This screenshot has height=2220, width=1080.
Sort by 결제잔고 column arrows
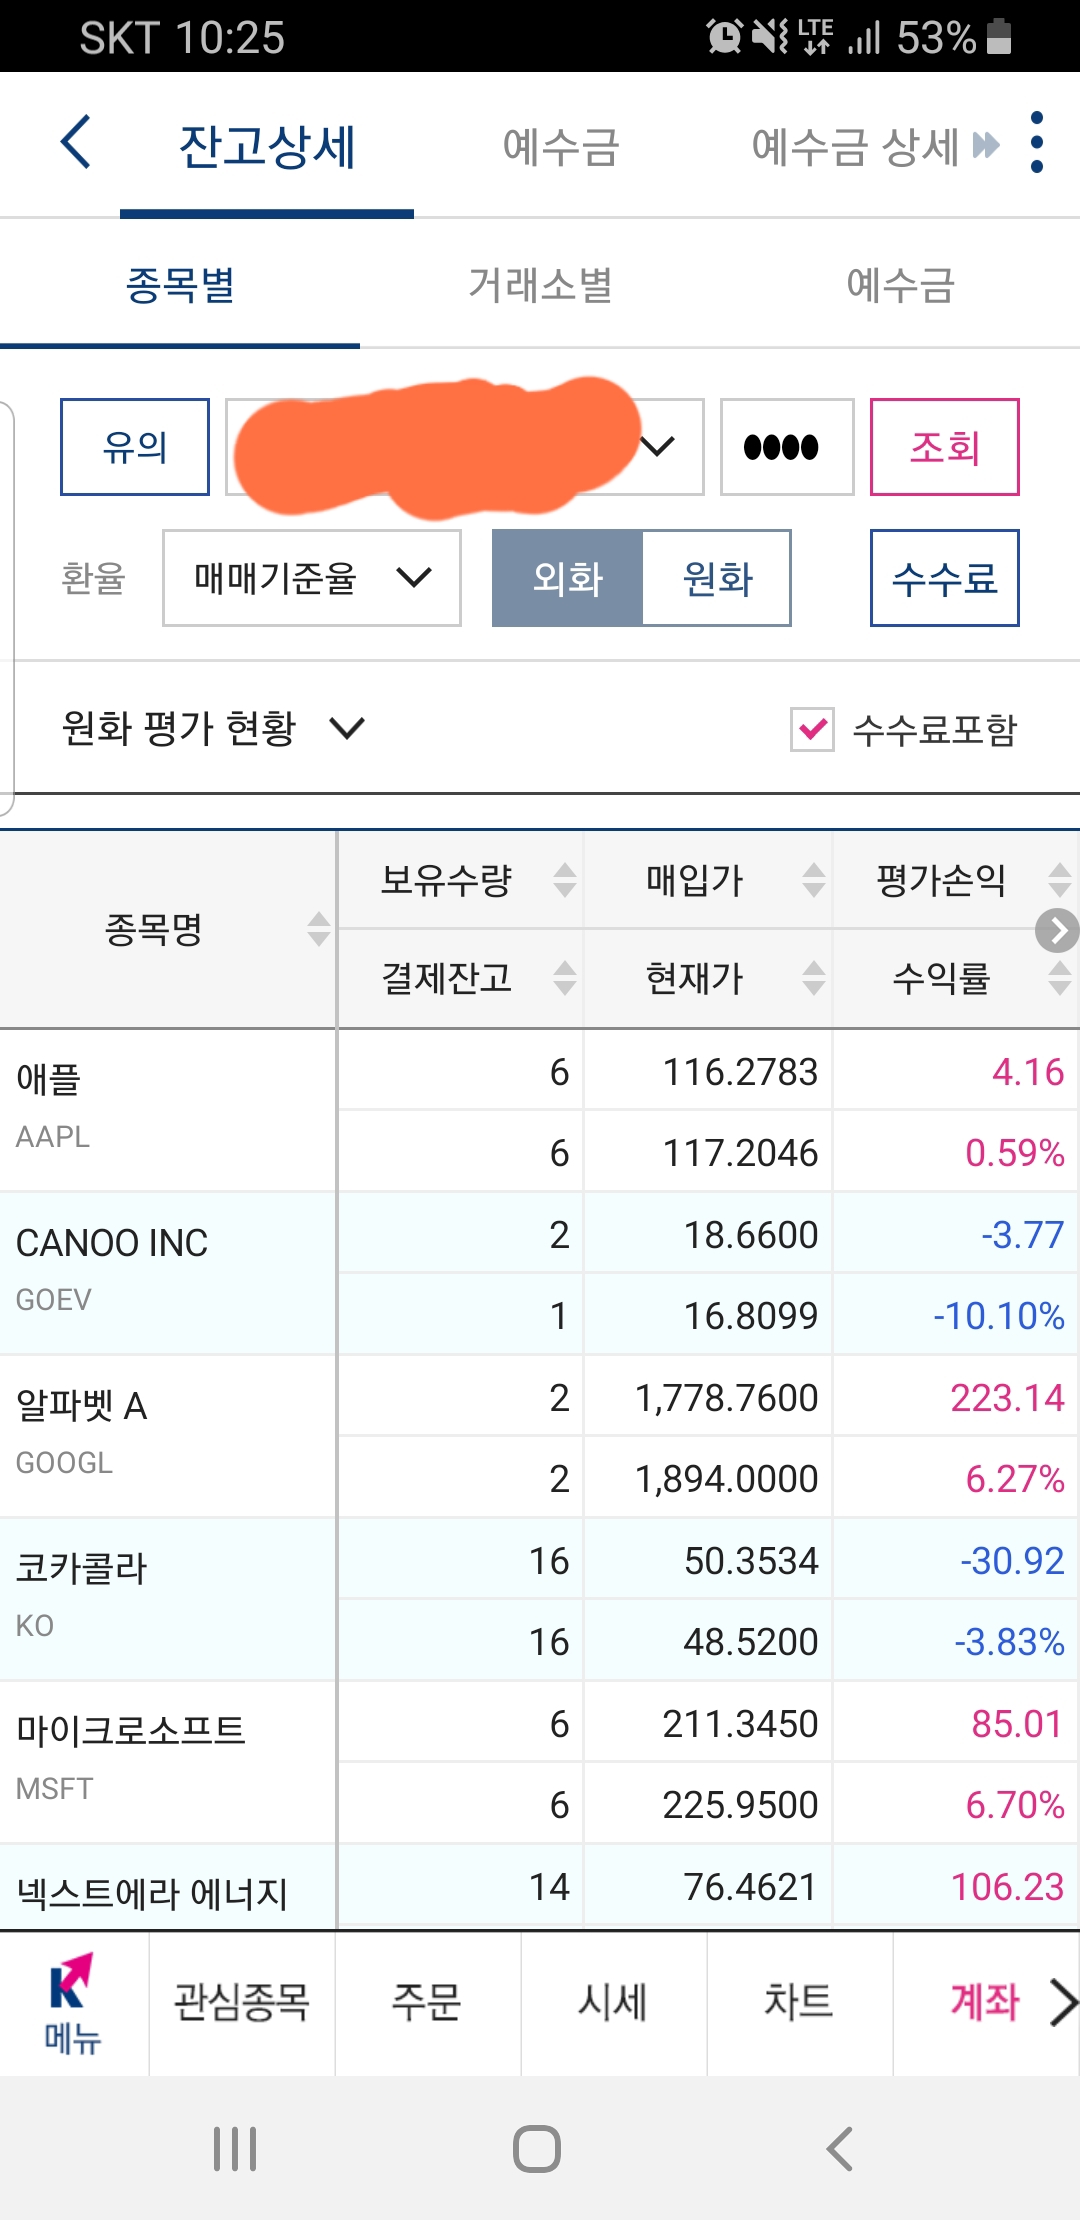pyautogui.click(x=565, y=978)
